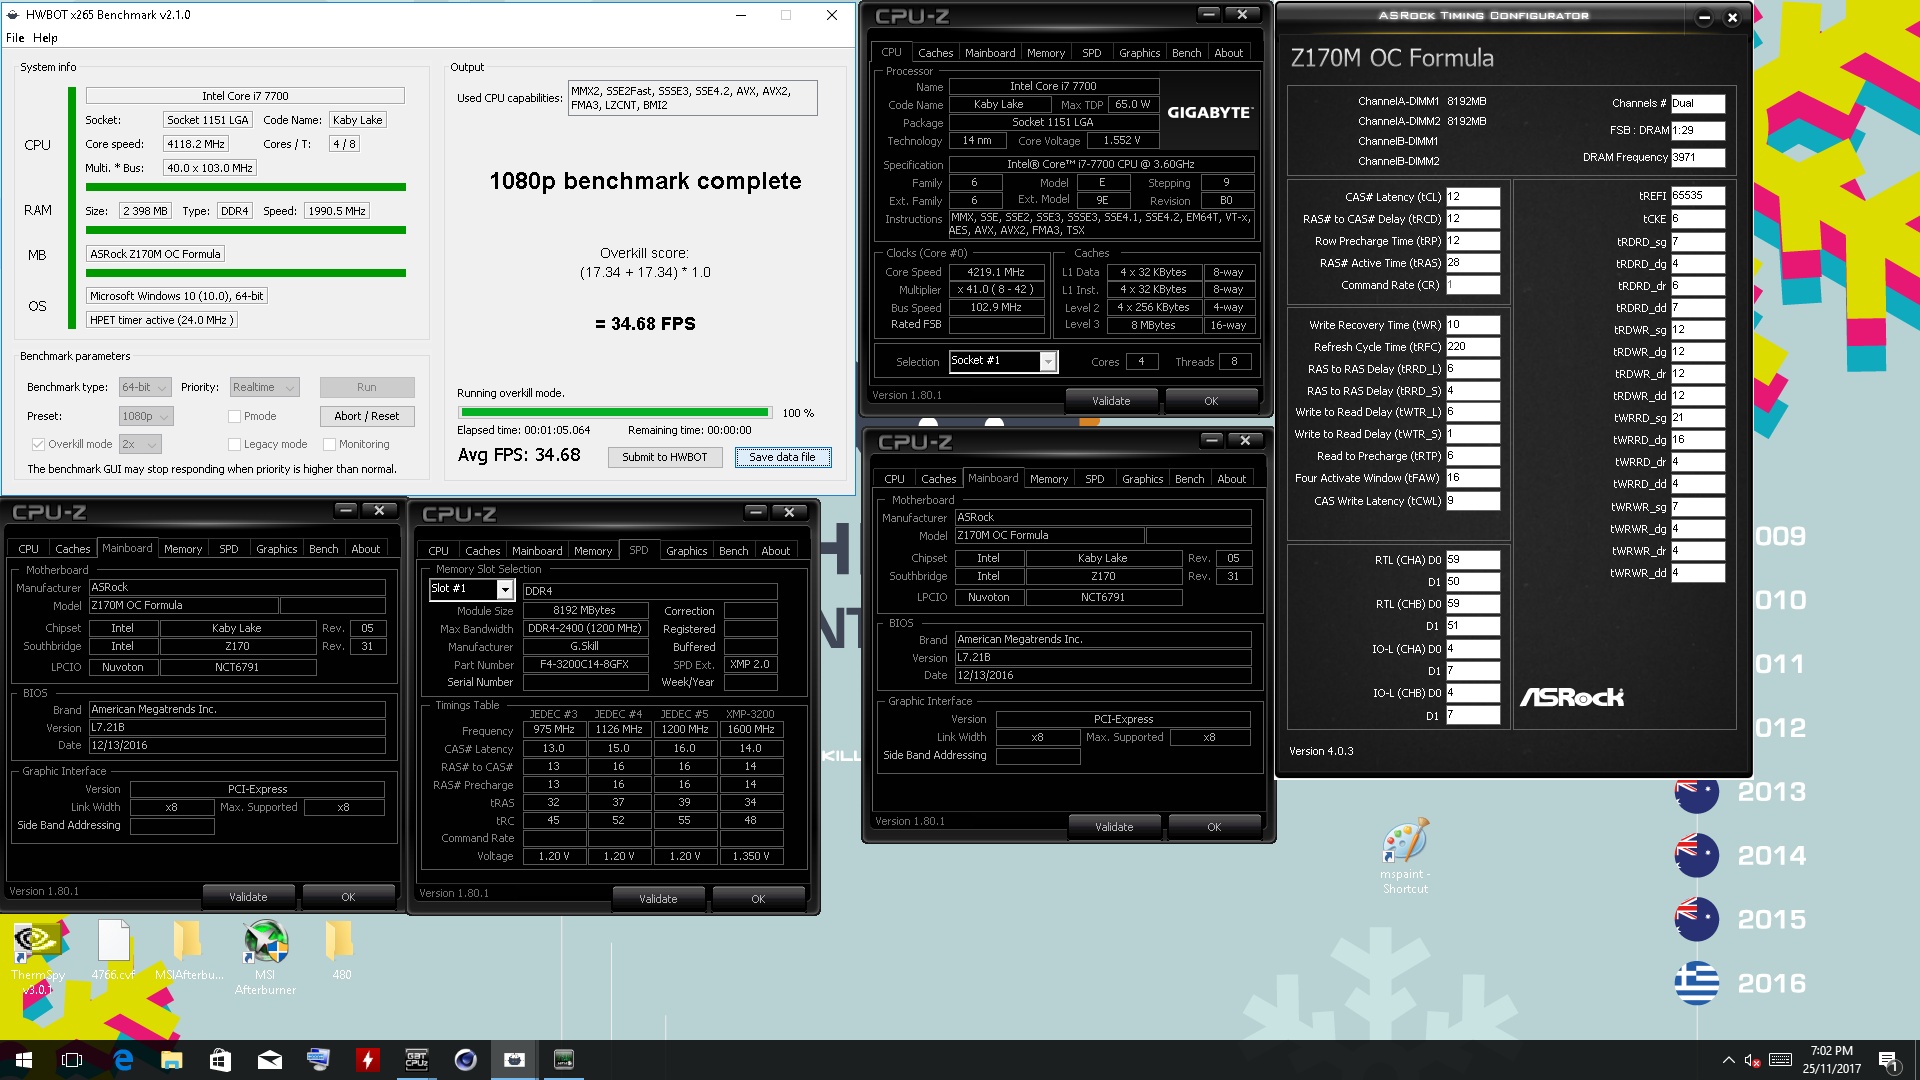Switch to Timing Configurator green taskbar icon
This screenshot has height=1080, width=1920.
(x=563, y=1060)
